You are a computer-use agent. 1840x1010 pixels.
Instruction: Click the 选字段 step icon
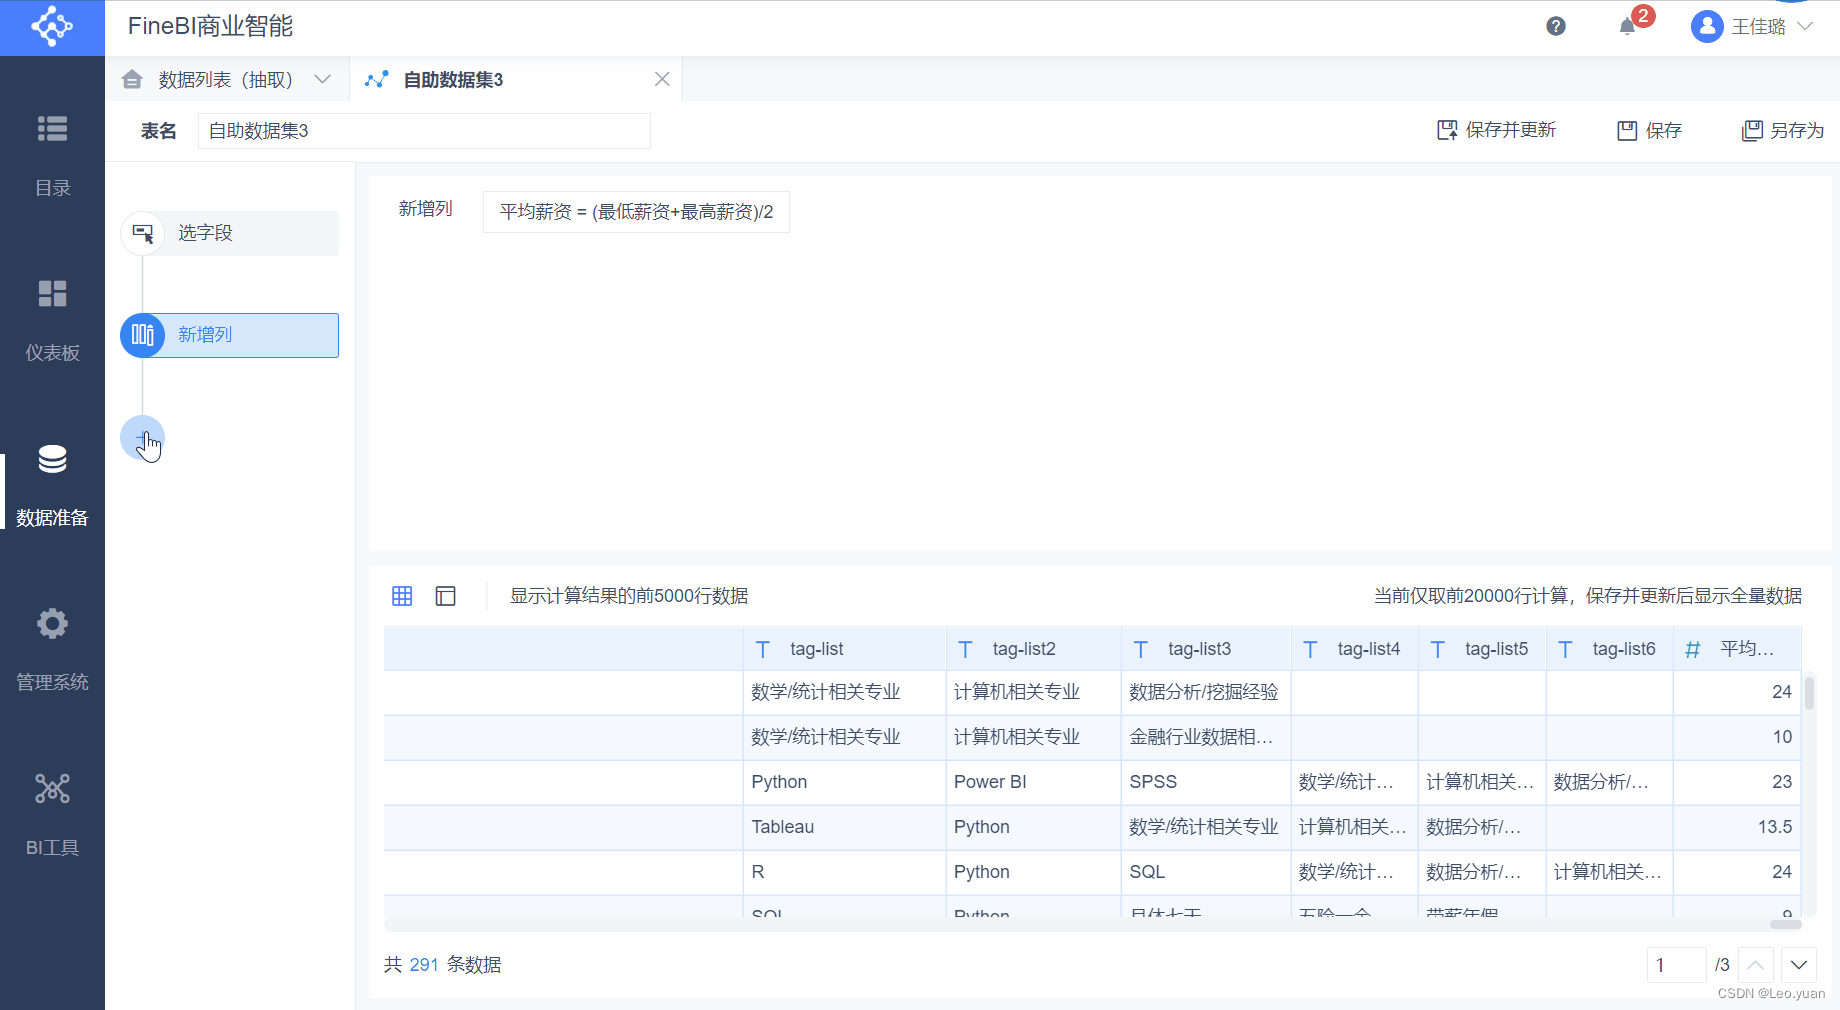143,233
